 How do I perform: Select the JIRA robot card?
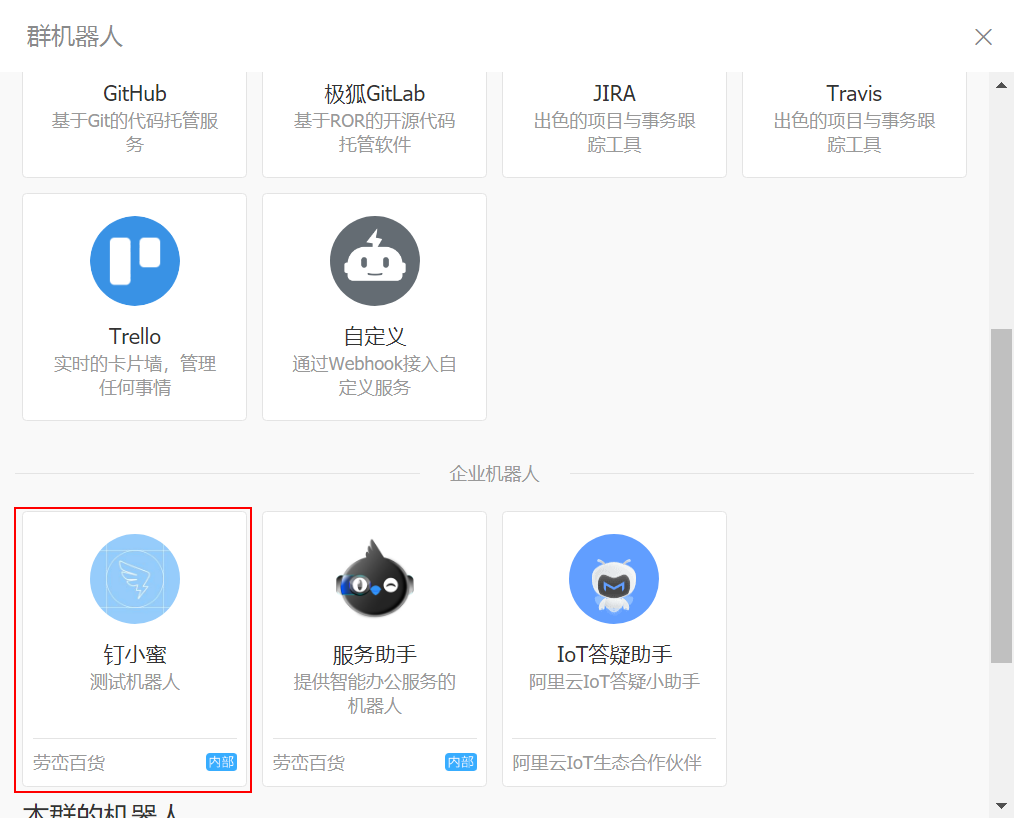[x=614, y=120]
